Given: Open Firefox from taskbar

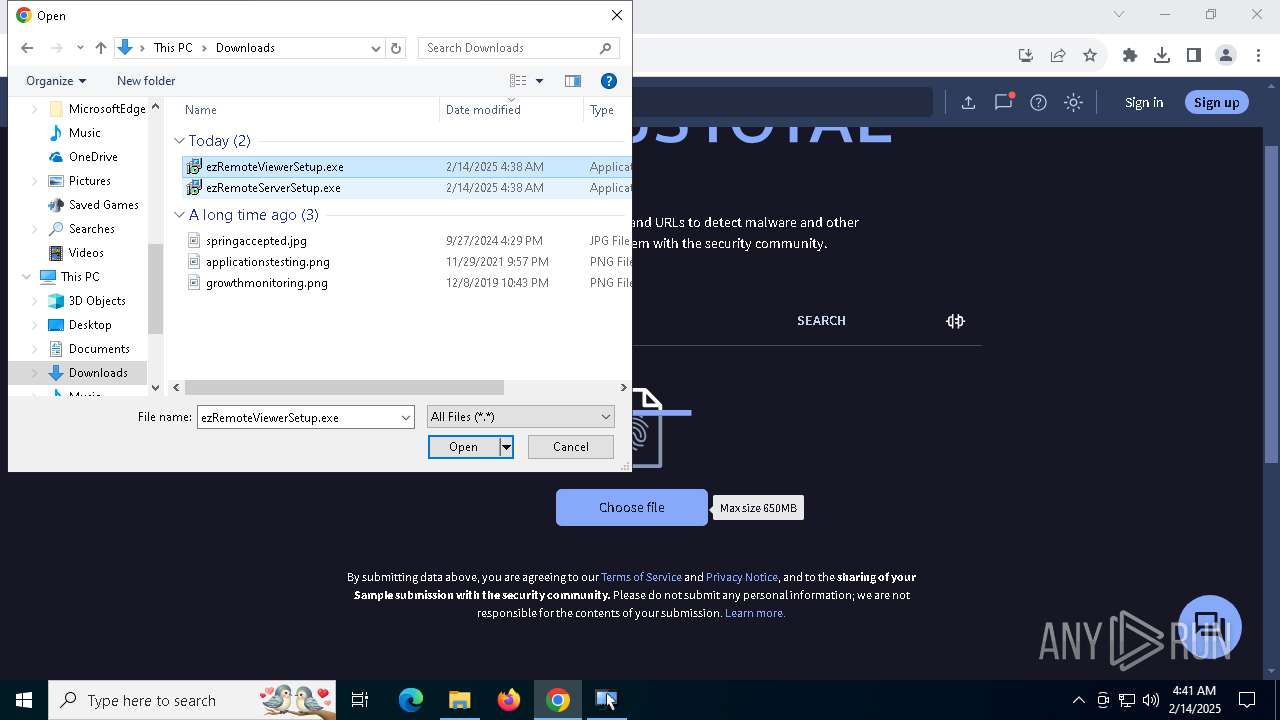Looking at the screenshot, I should [x=509, y=700].
